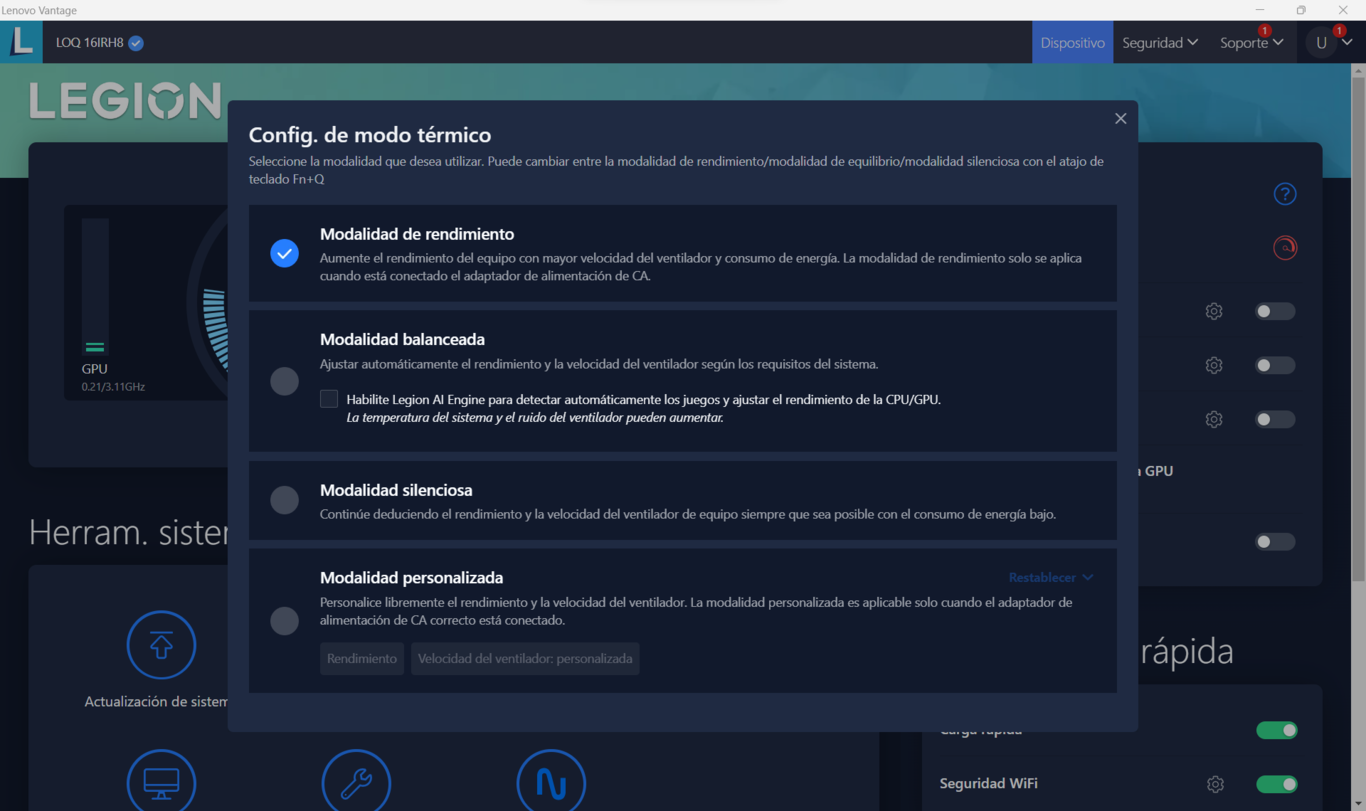Switch to the Dispositivo tab

coord(1072,43)
